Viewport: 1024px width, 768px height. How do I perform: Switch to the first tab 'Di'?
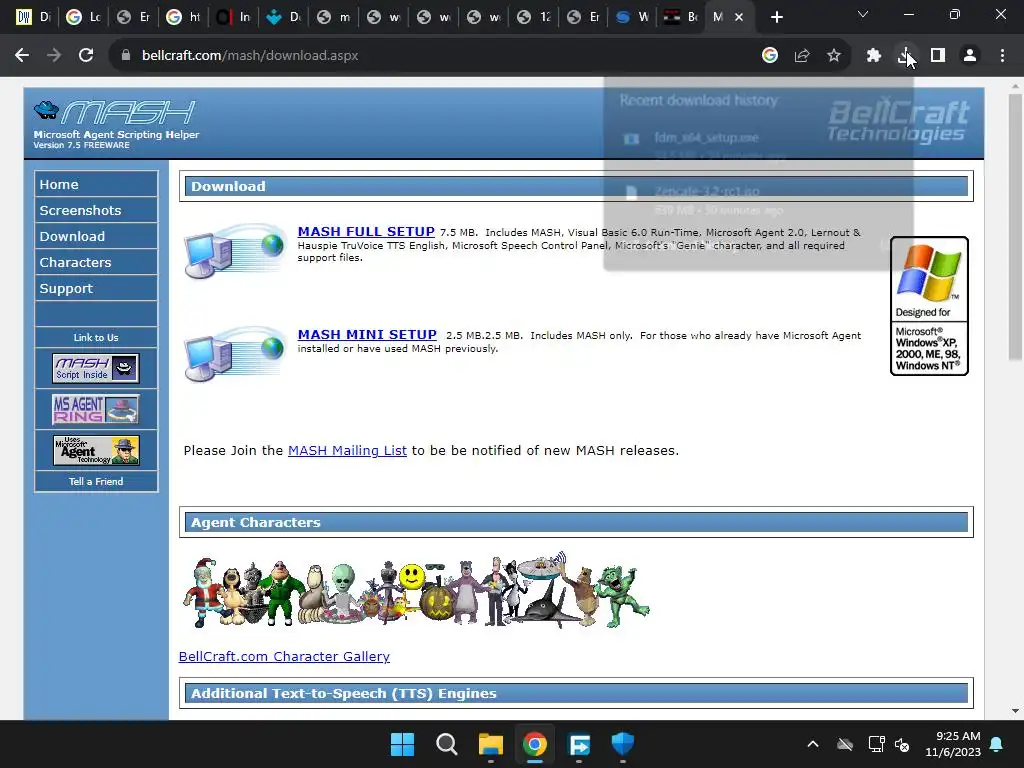[33, 17]
